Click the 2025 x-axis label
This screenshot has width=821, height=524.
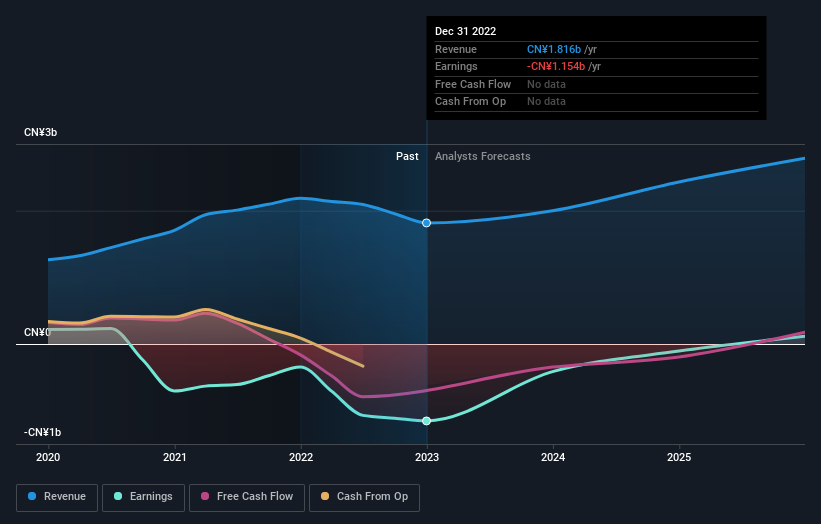tap(679, 458)
